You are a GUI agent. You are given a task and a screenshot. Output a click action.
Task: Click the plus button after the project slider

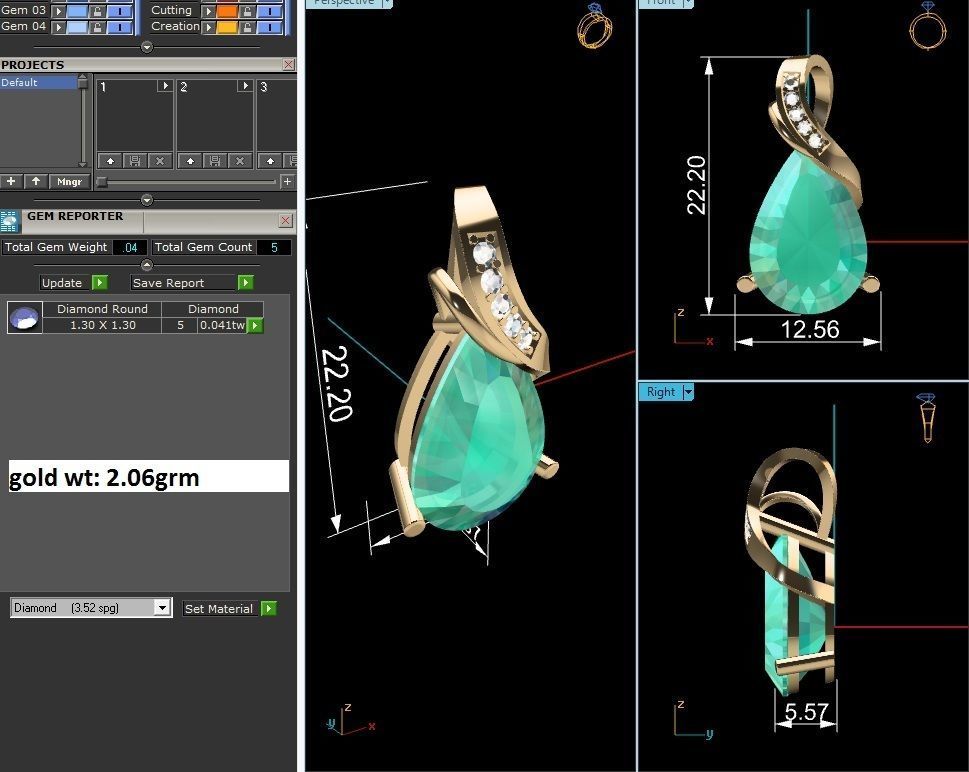287,182
